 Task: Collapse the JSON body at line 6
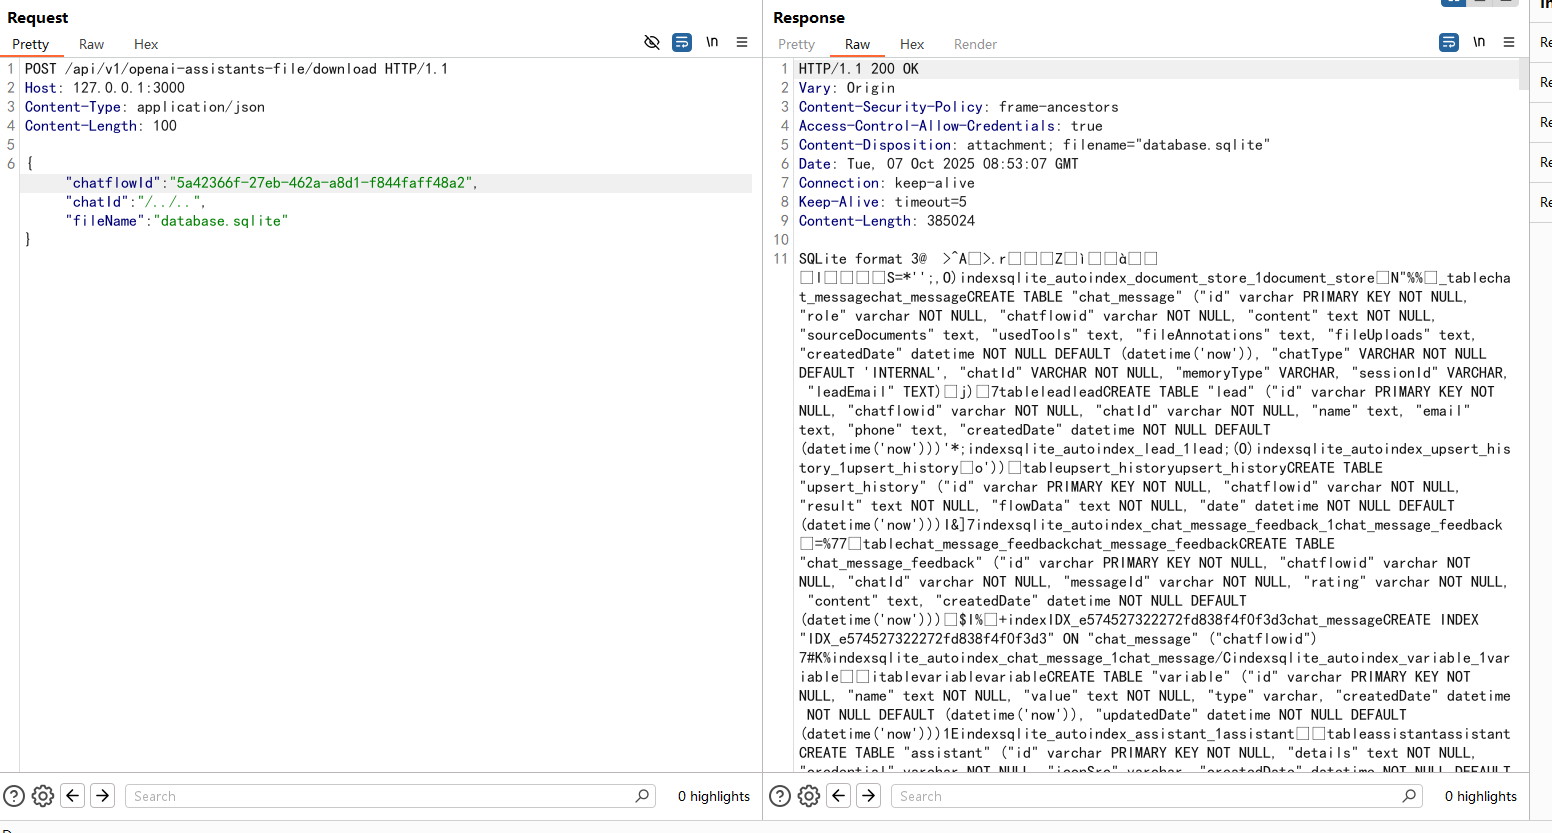12,164
